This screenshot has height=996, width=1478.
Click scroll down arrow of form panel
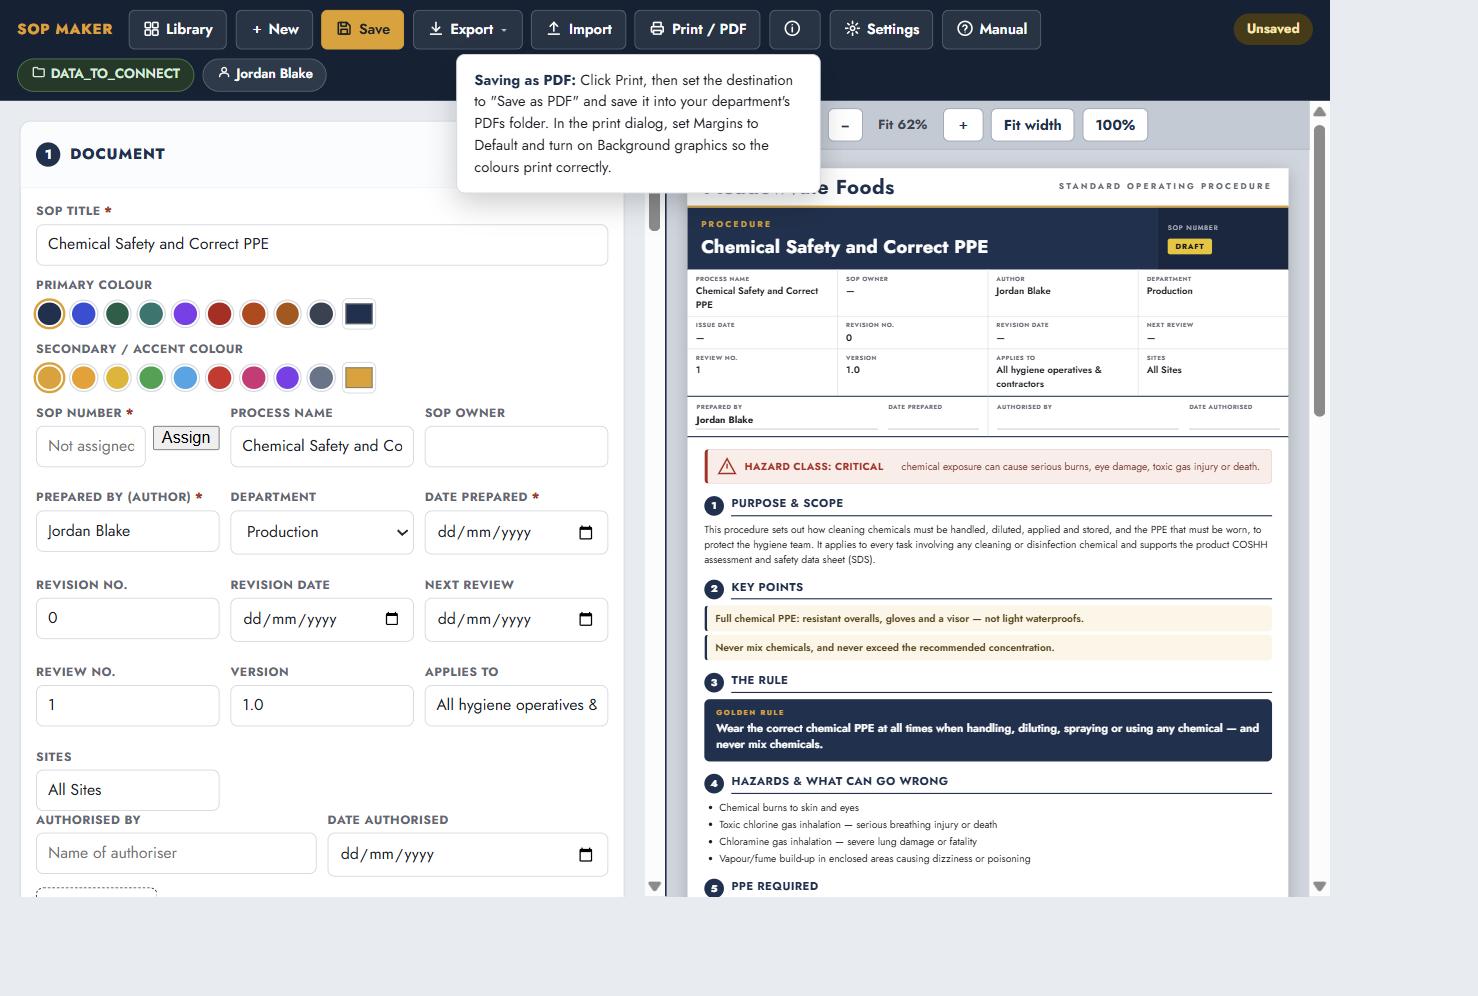655,886
